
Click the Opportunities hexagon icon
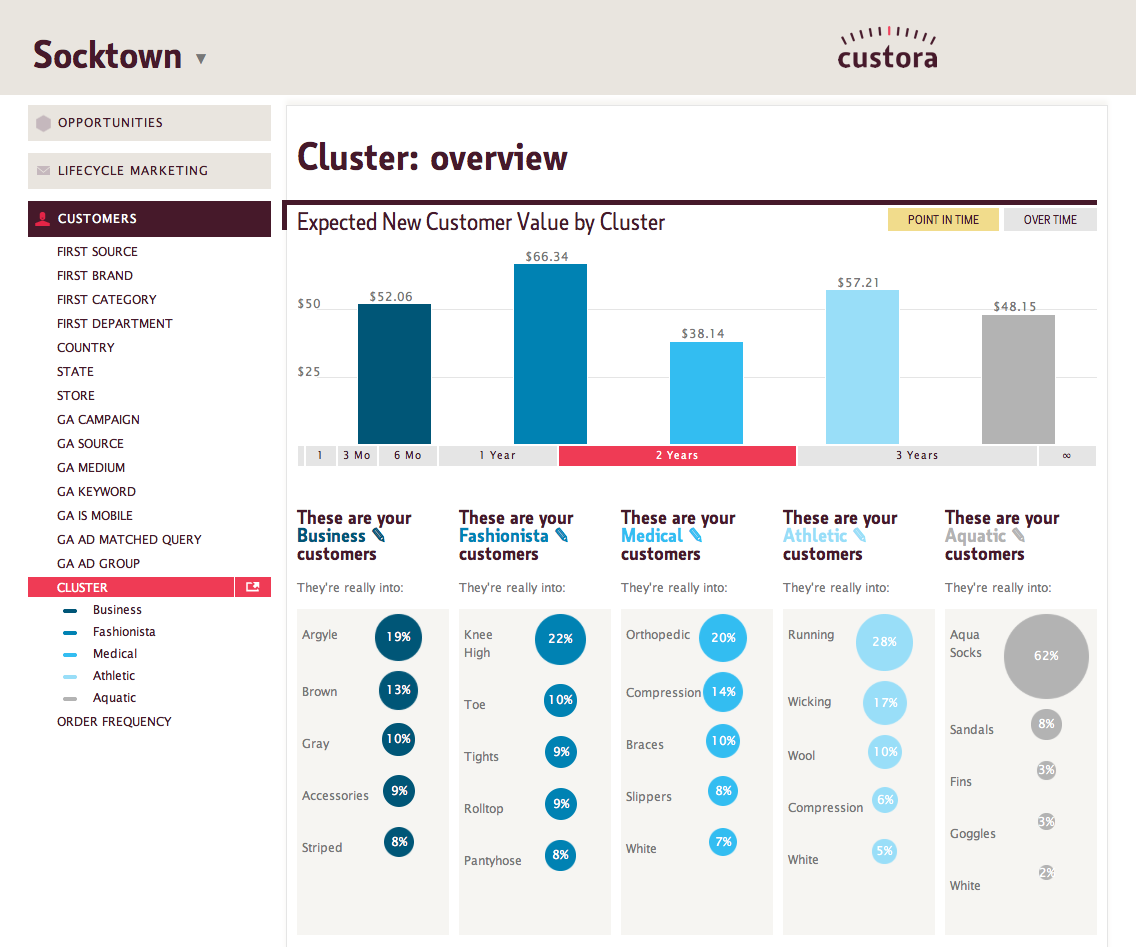pyautogui.click(x=43, y=123)
